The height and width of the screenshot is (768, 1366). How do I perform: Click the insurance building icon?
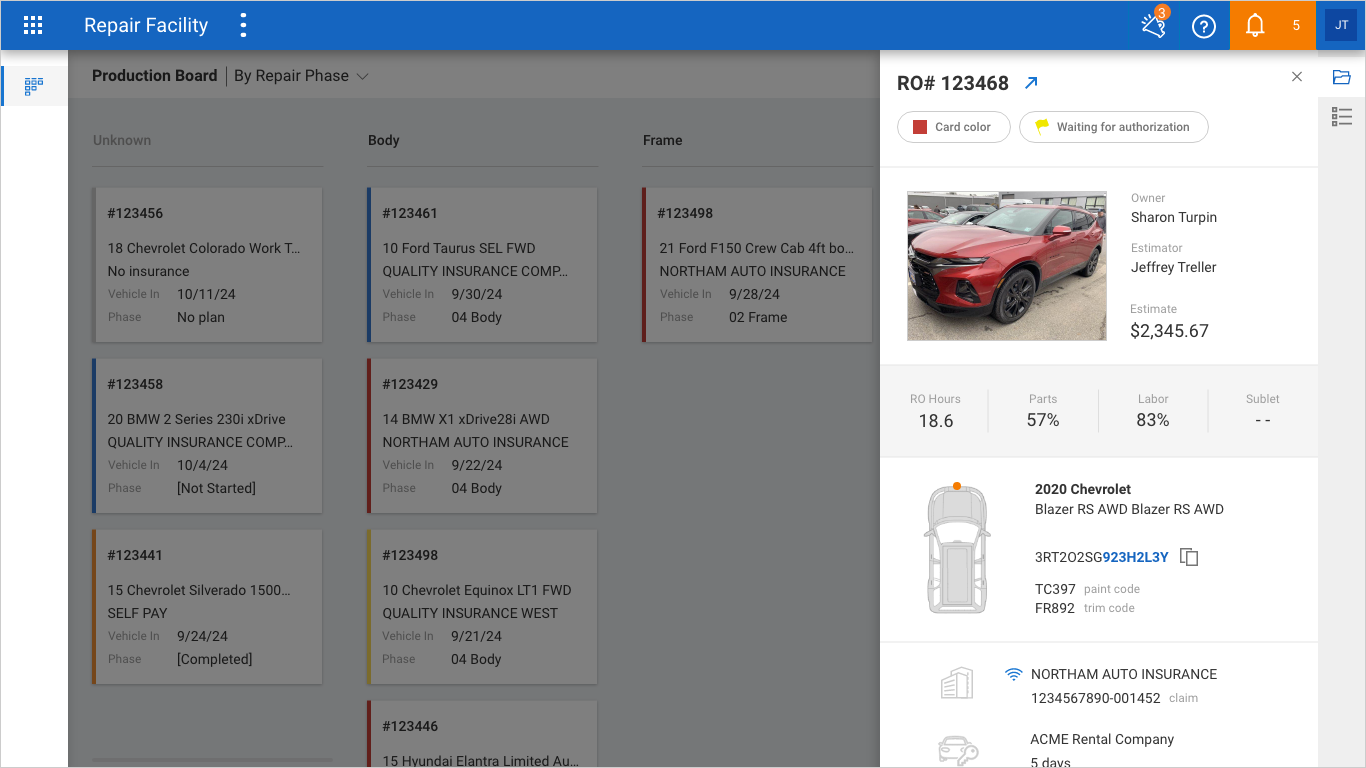pyautogui.click(x=957, y=684)
